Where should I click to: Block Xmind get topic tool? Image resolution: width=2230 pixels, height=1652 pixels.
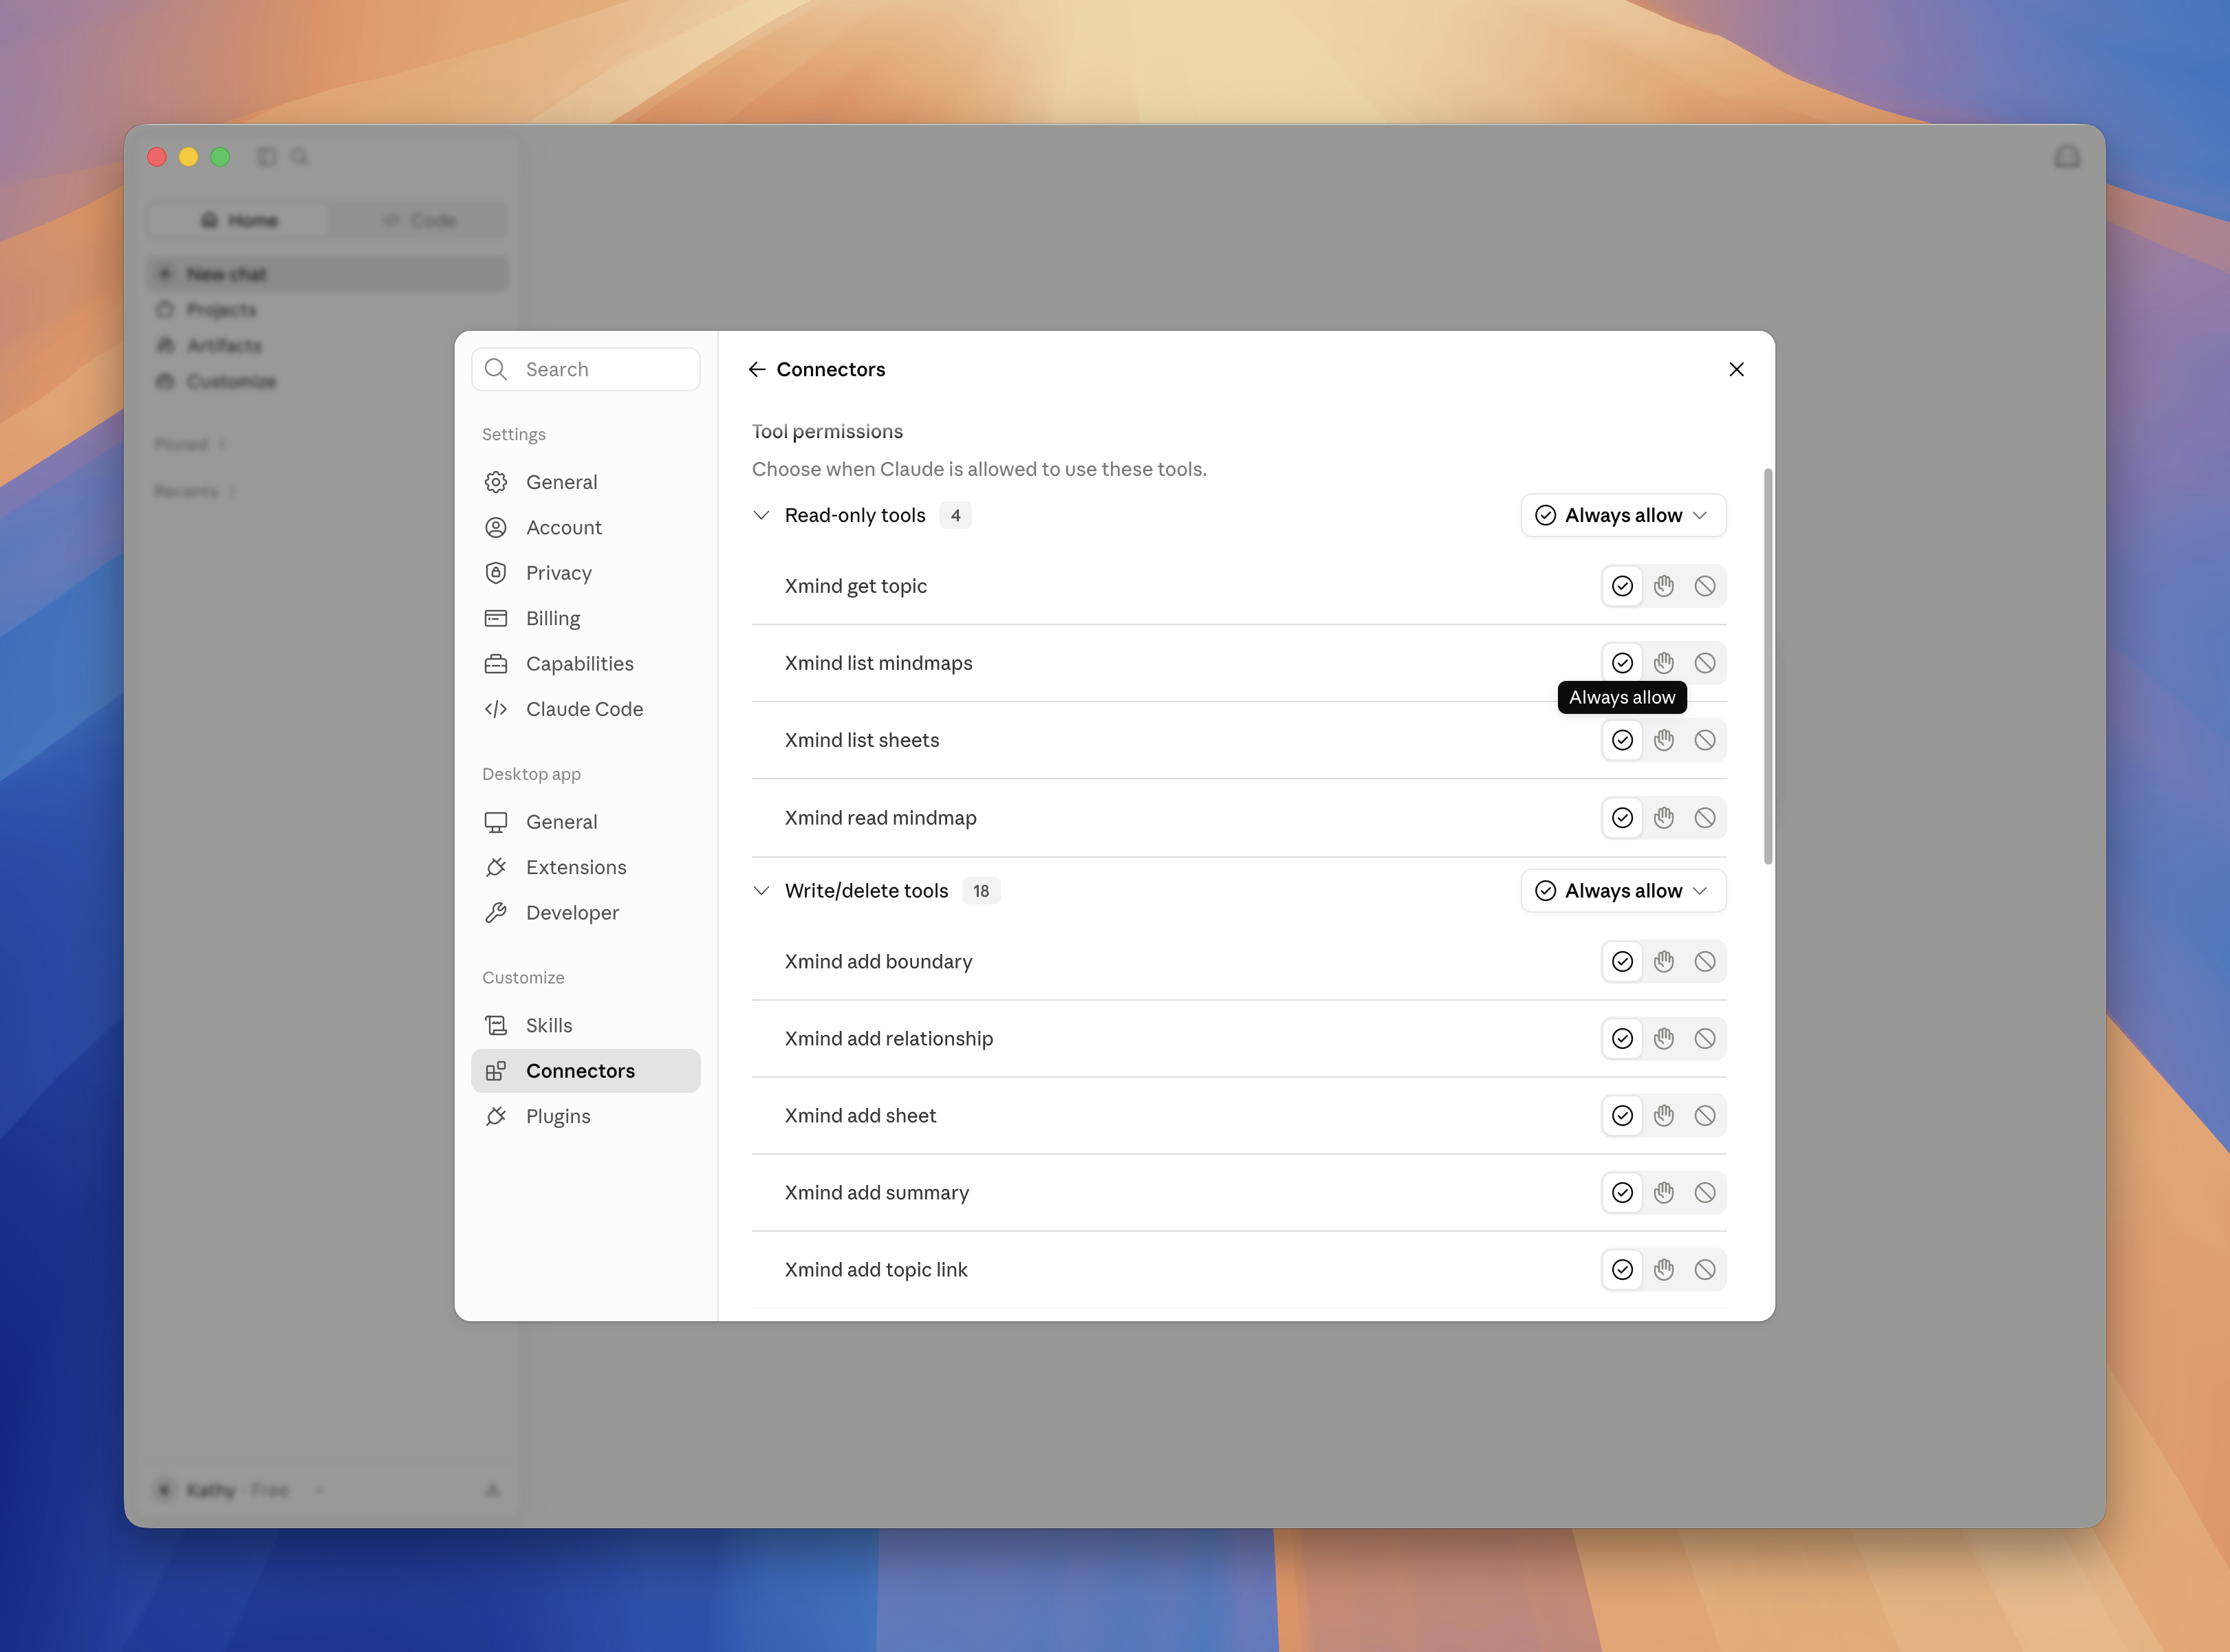[1705, 586]
